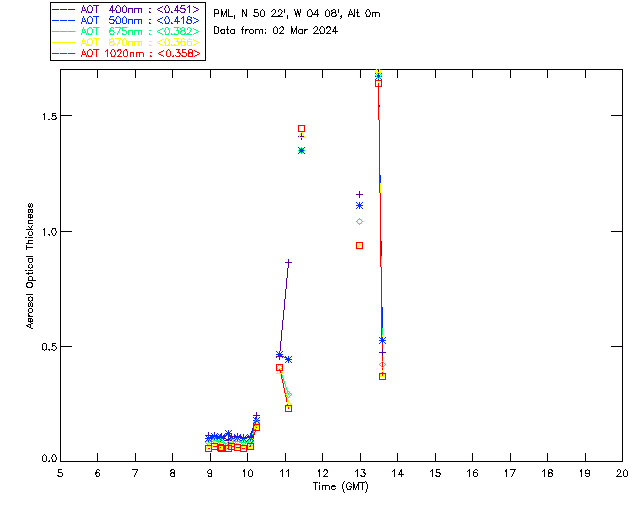
Task: Click the 'AOT 870nm : <0.366>' legend text
Action: 140,42
